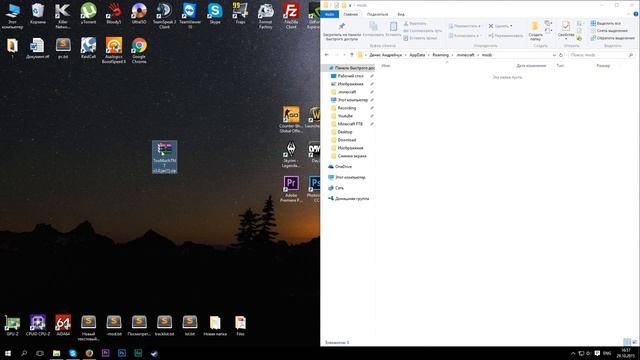
Task: Sort by Дата изменения column header
Action: [531, 65]
